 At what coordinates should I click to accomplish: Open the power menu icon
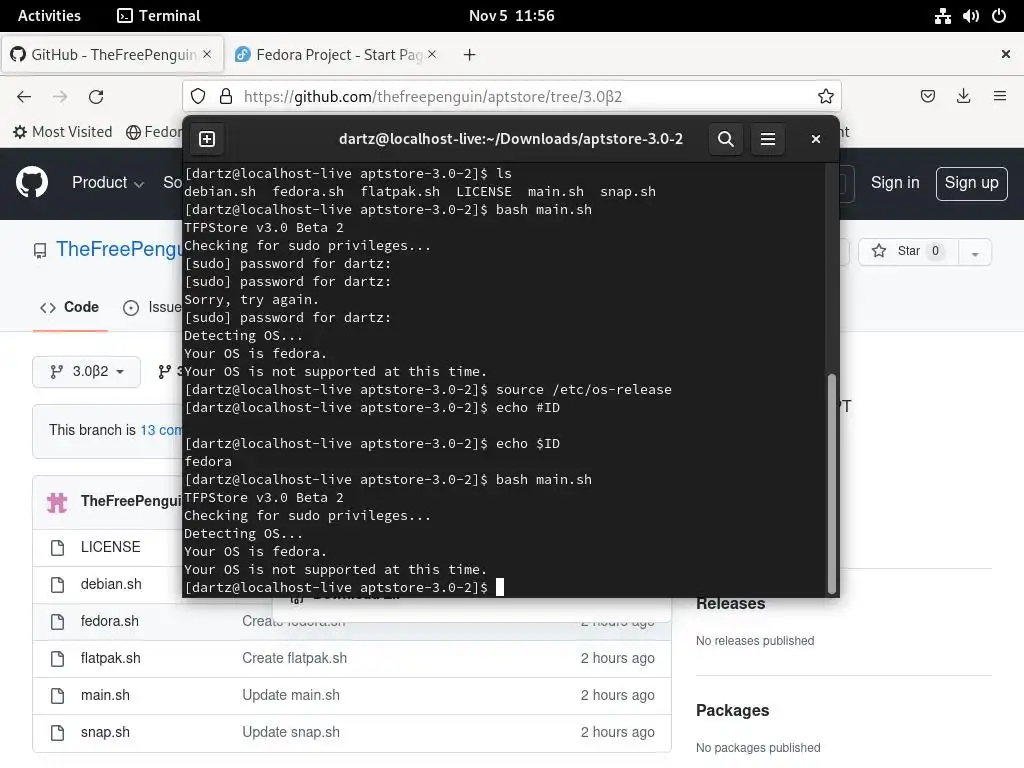[999, 16]
